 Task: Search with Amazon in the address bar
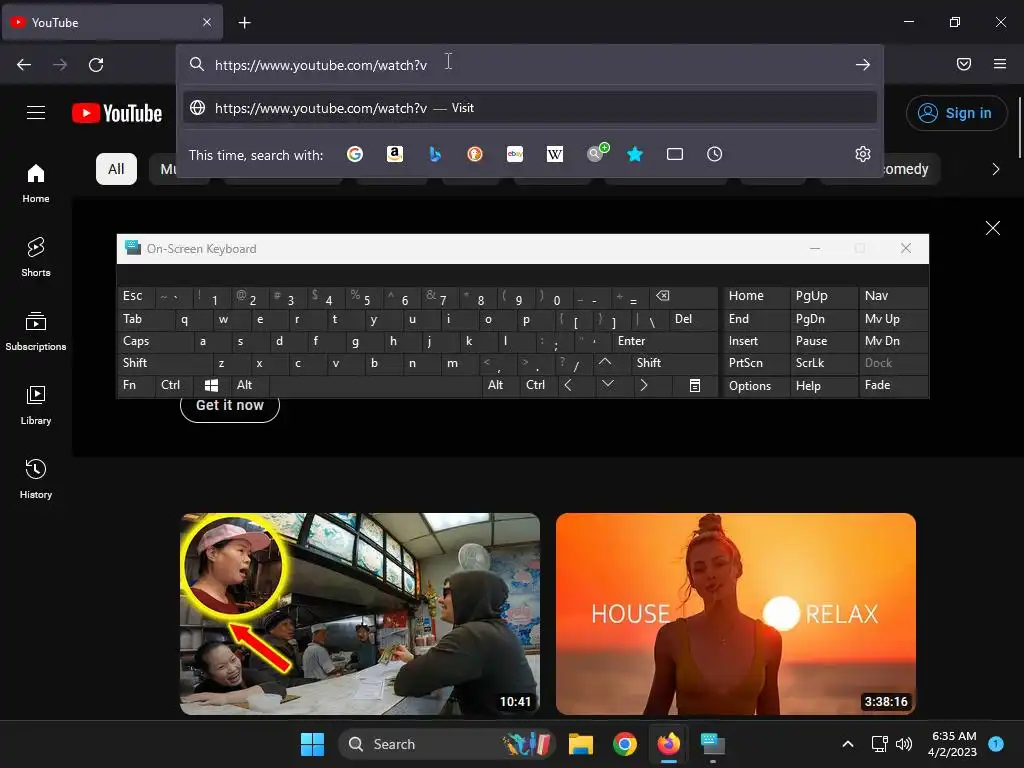pos(394,154)
